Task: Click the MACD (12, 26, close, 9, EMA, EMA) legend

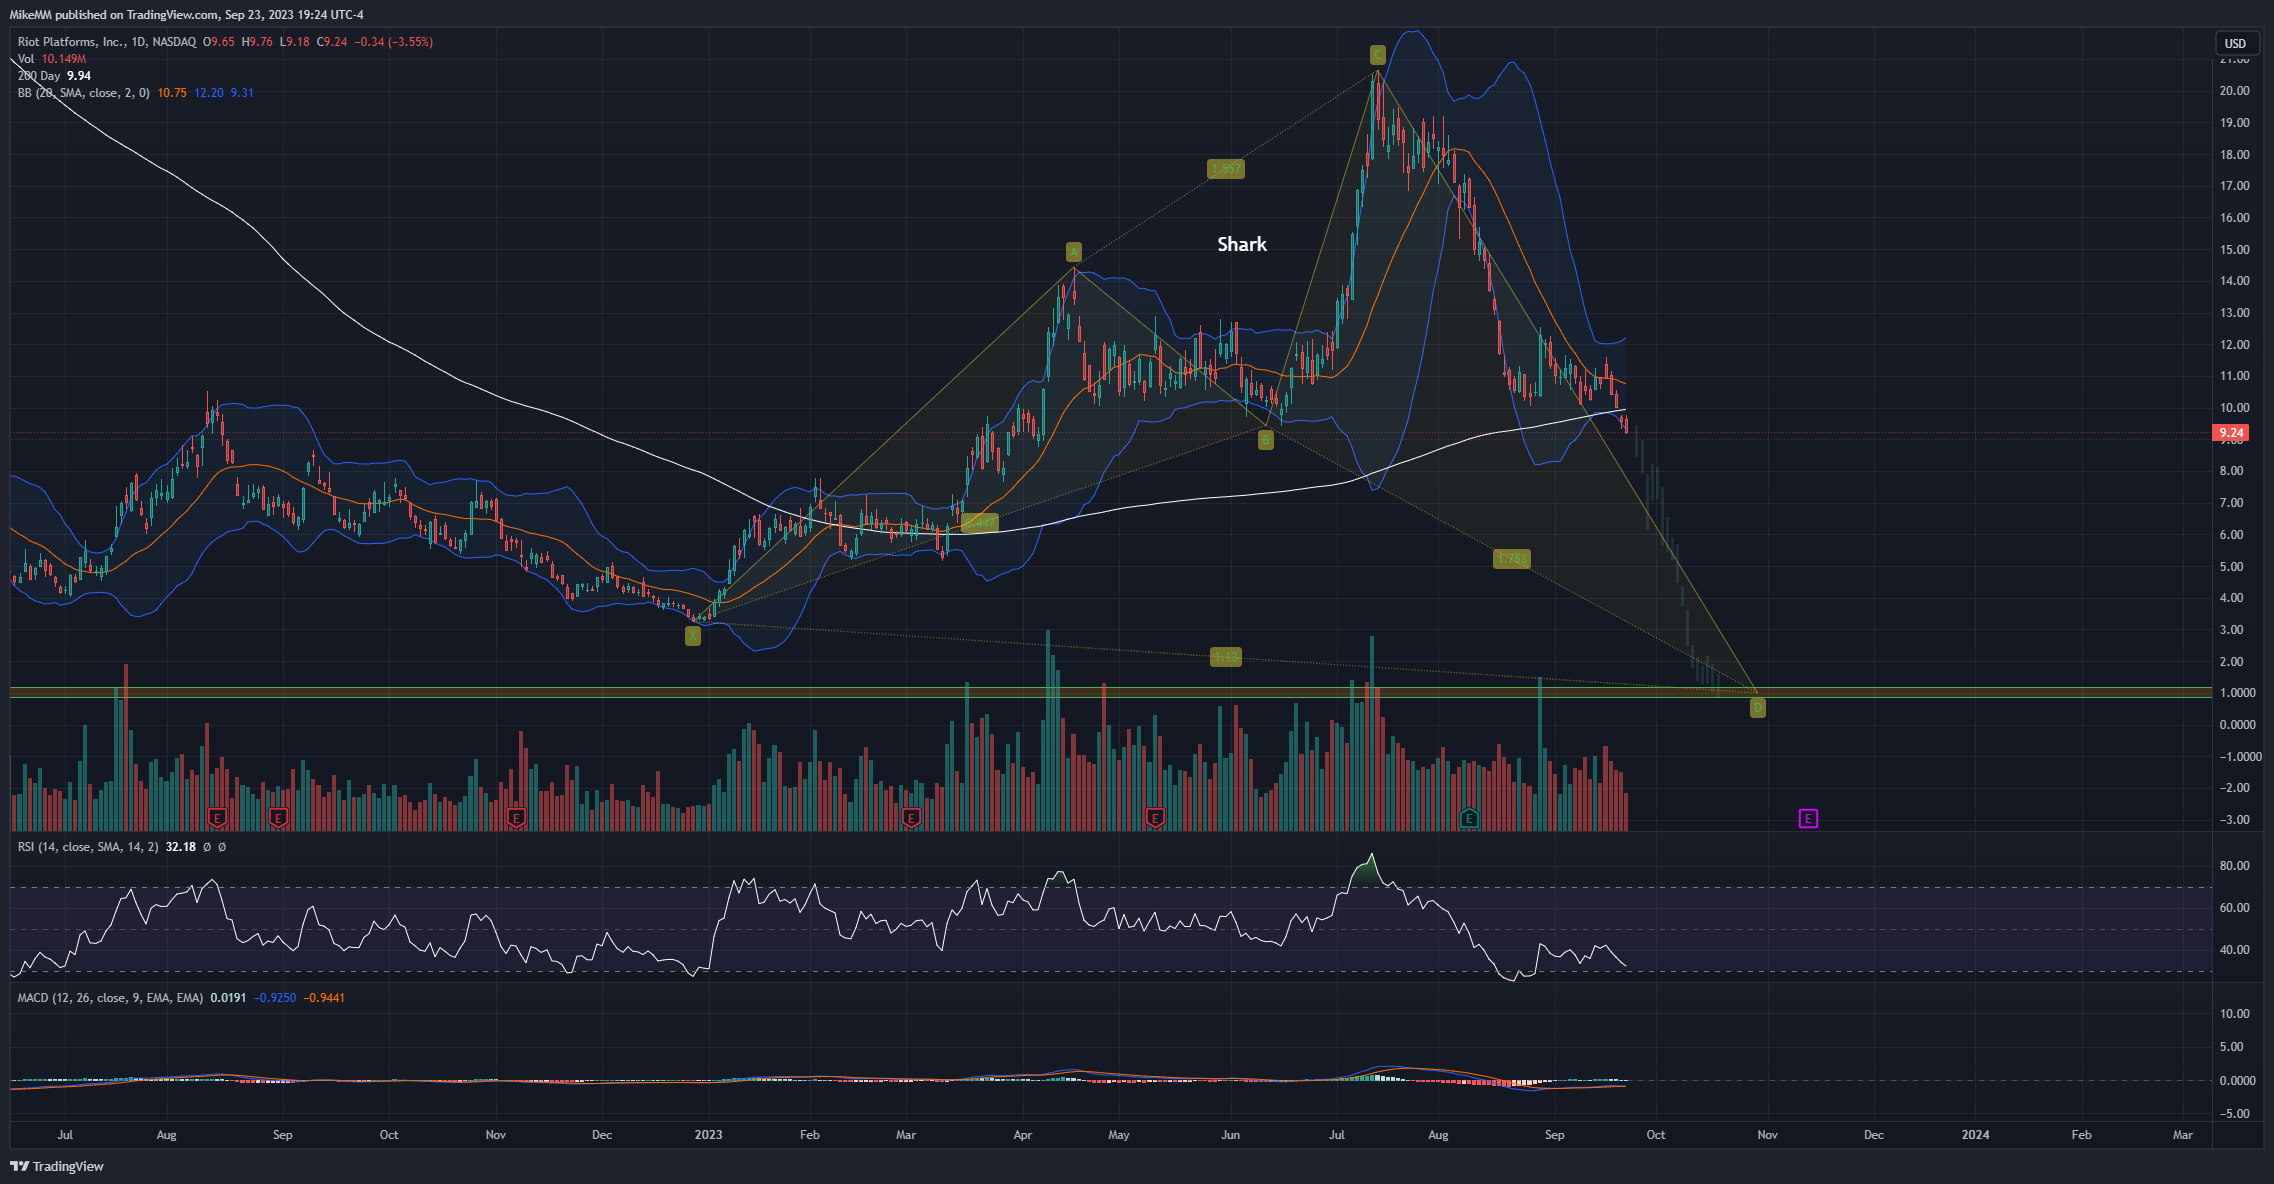Action: [110, 998]
